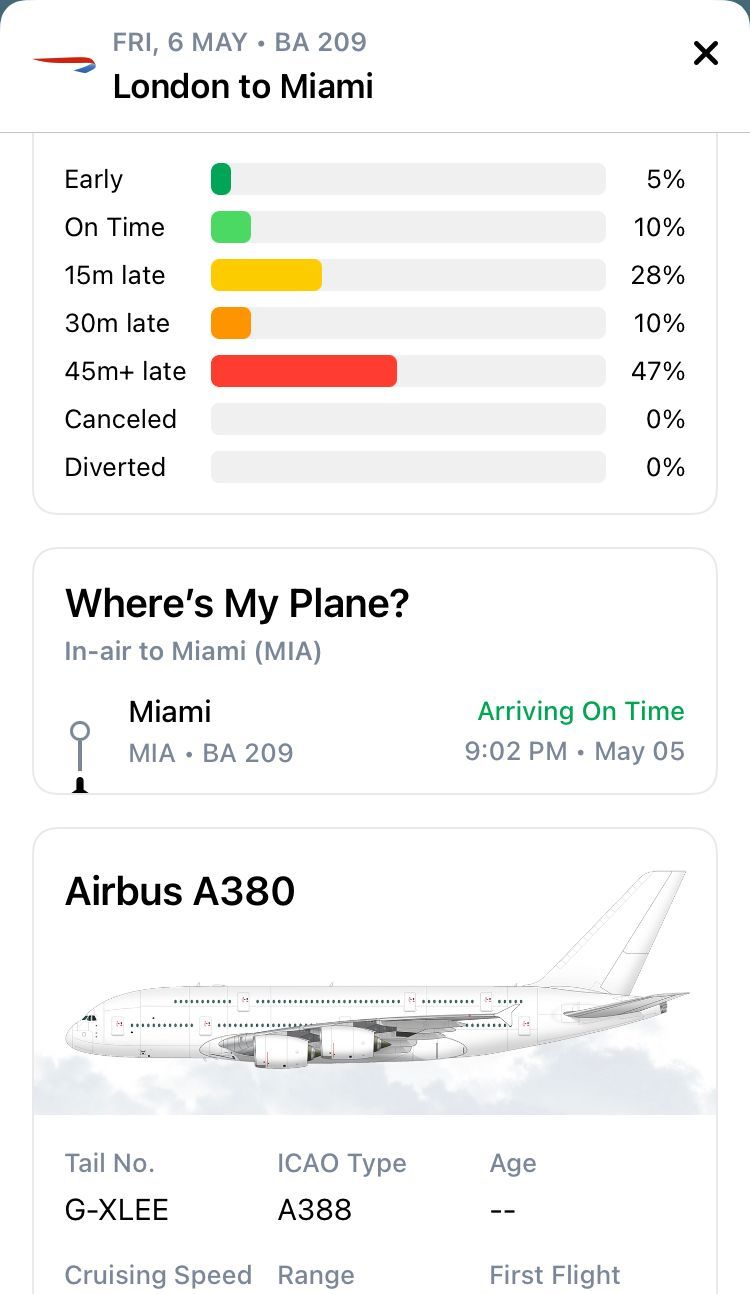Tap the 15m late yellow bar

click(x=266, y=275)
